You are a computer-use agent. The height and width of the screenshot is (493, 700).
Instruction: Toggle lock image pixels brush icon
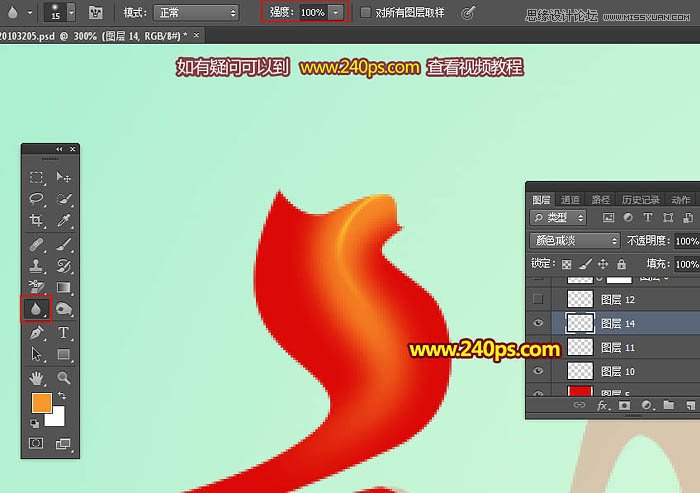click(585, 264)
